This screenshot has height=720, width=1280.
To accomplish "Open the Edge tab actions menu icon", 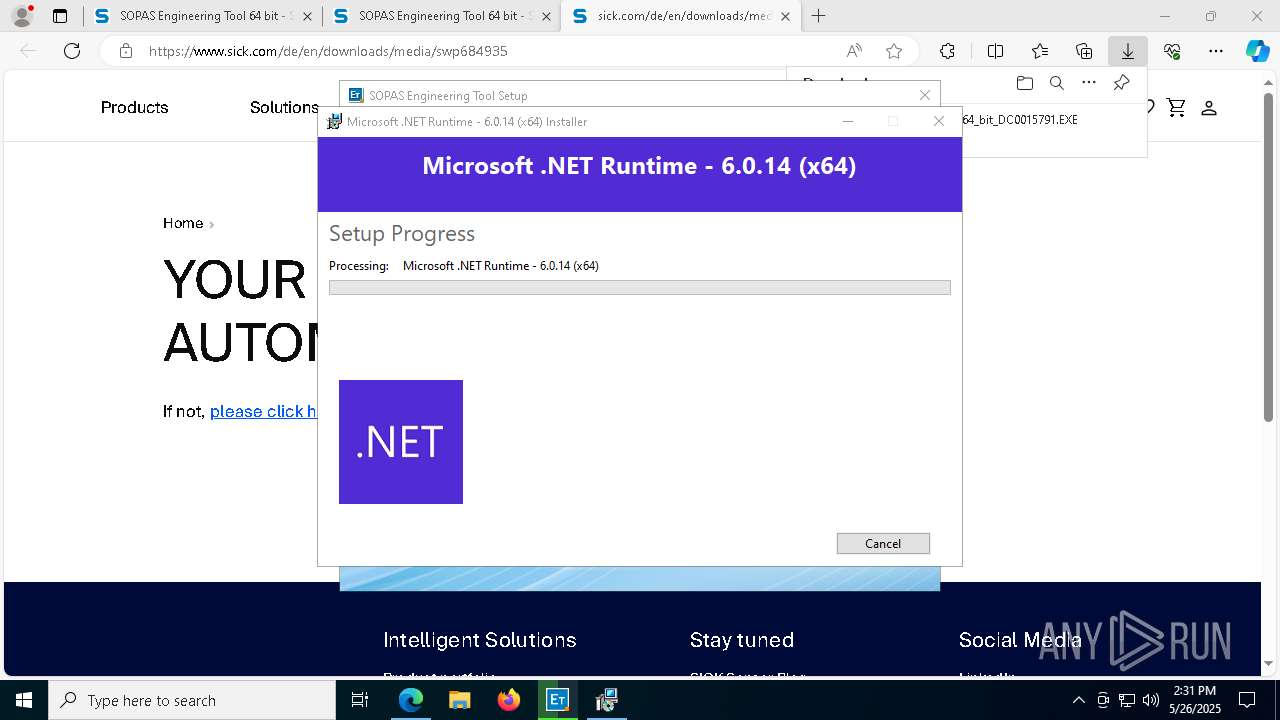I will click(x=60, y=16).
